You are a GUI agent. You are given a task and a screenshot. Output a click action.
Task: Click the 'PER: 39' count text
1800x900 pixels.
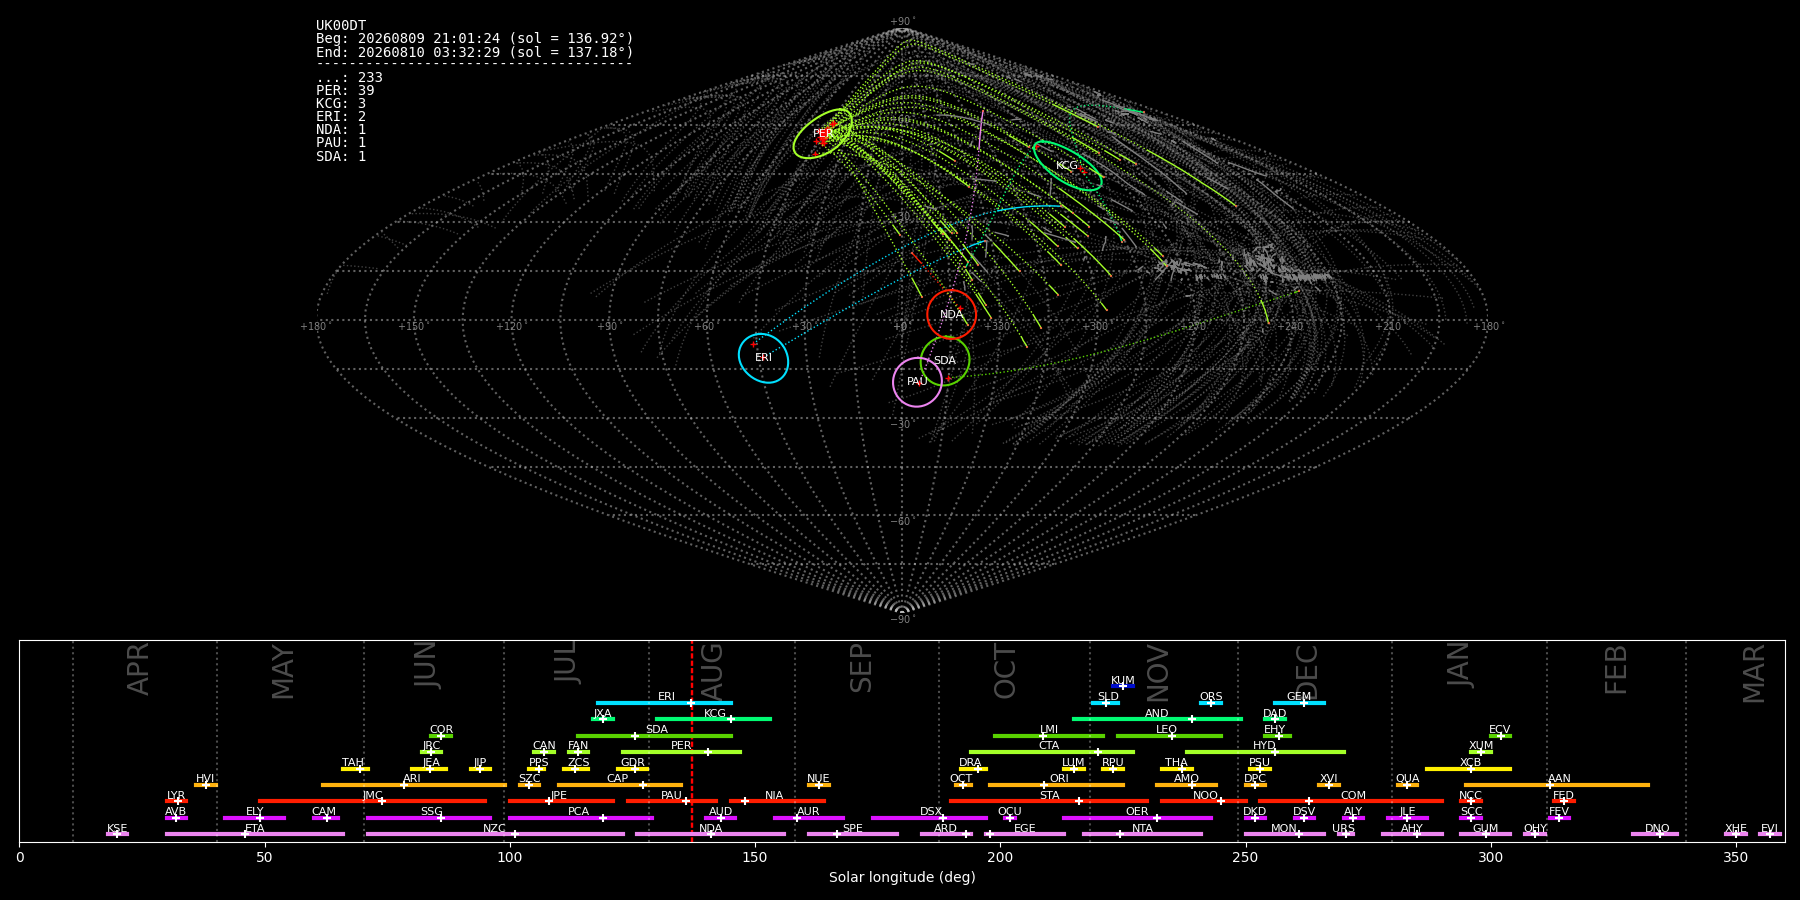click(345, 91)
